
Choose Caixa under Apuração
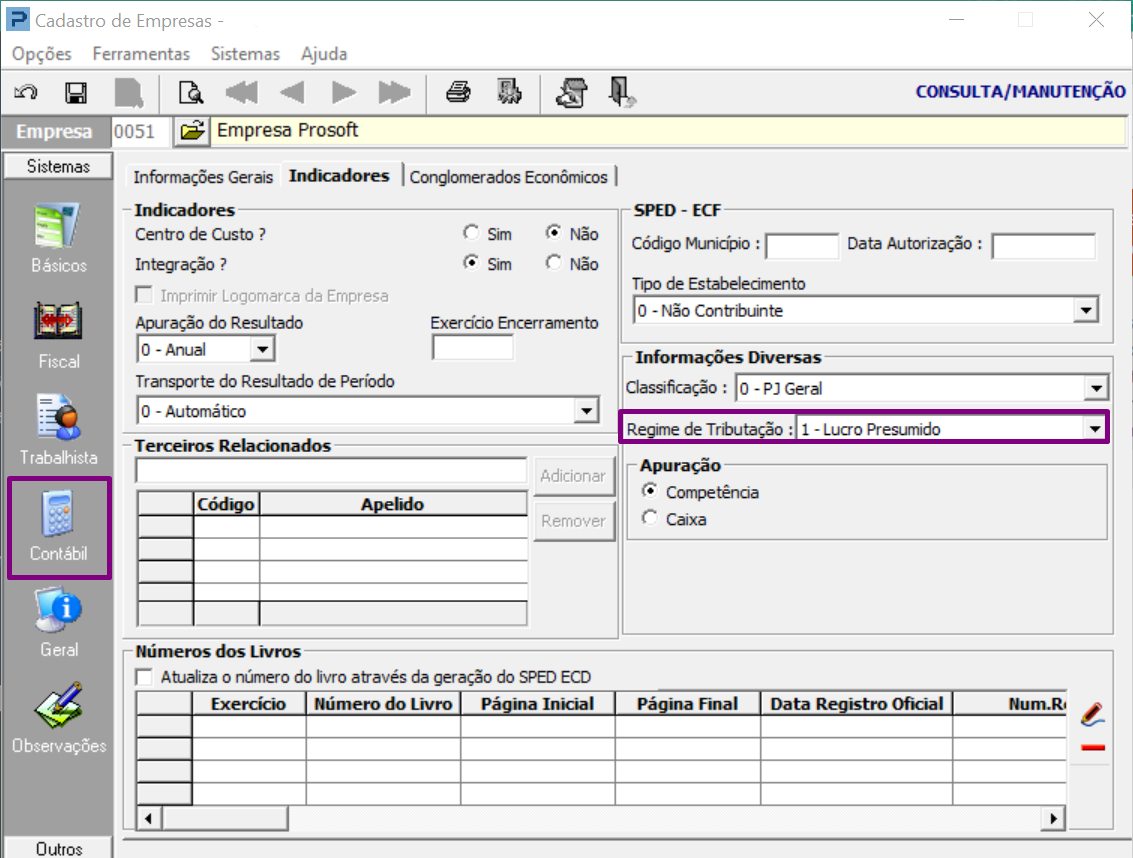tap(651, 519)
